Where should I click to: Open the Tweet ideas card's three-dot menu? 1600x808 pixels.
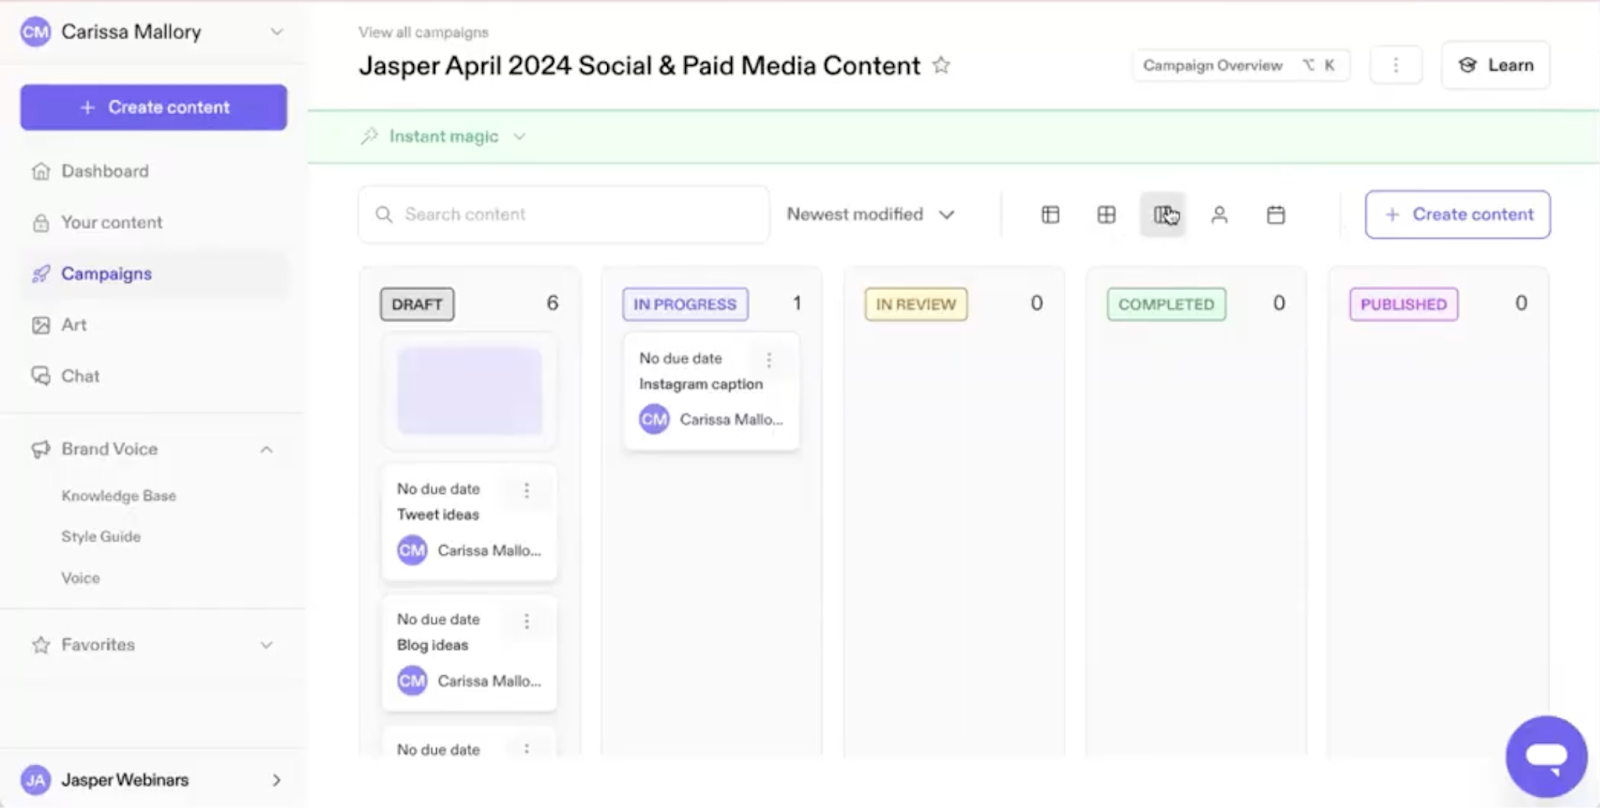[527, 490]
